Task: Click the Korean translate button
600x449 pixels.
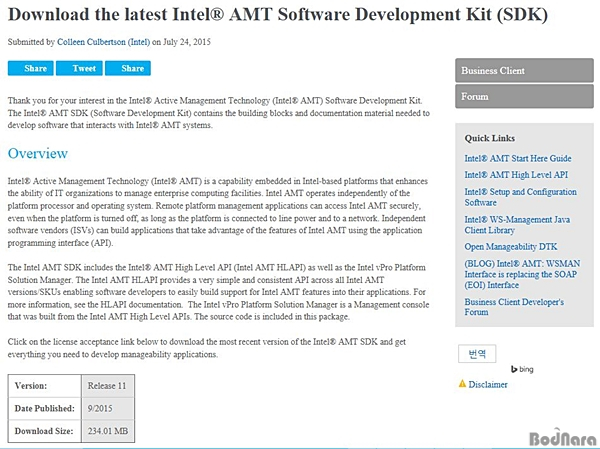Action: 477,354
